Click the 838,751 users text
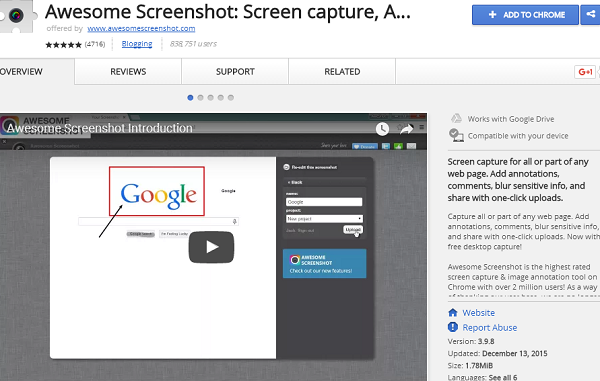The image size is (600, 381). click(x=193, y=44)
